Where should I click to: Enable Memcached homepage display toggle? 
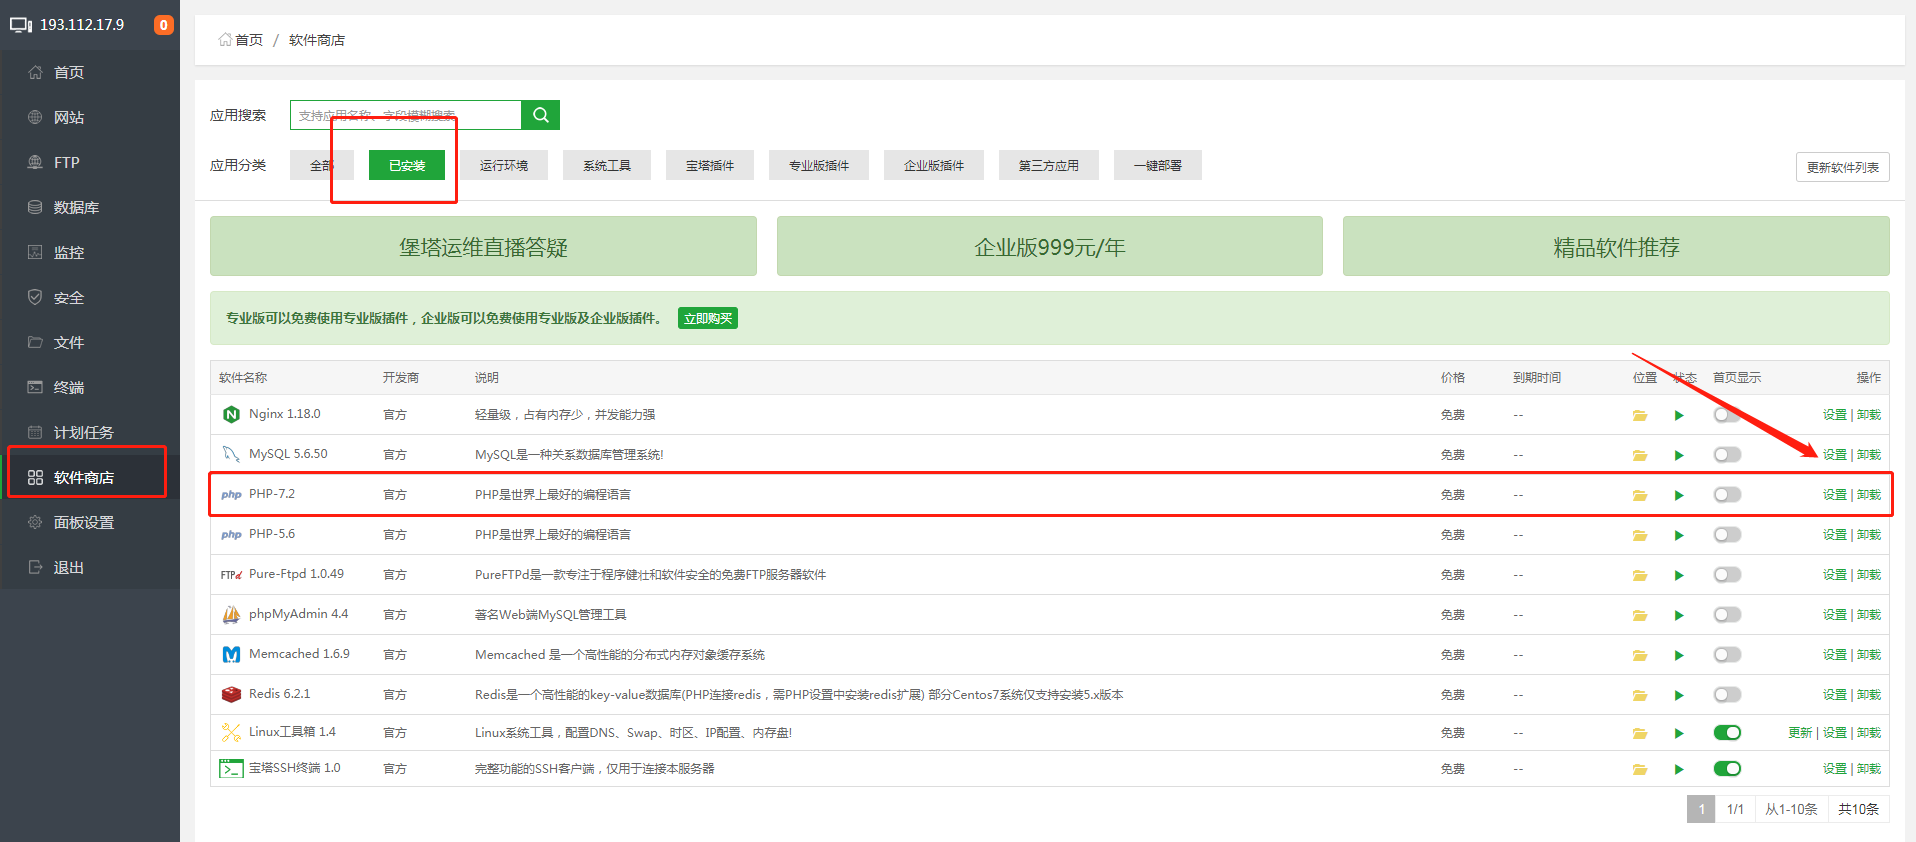coord(1727,655)
